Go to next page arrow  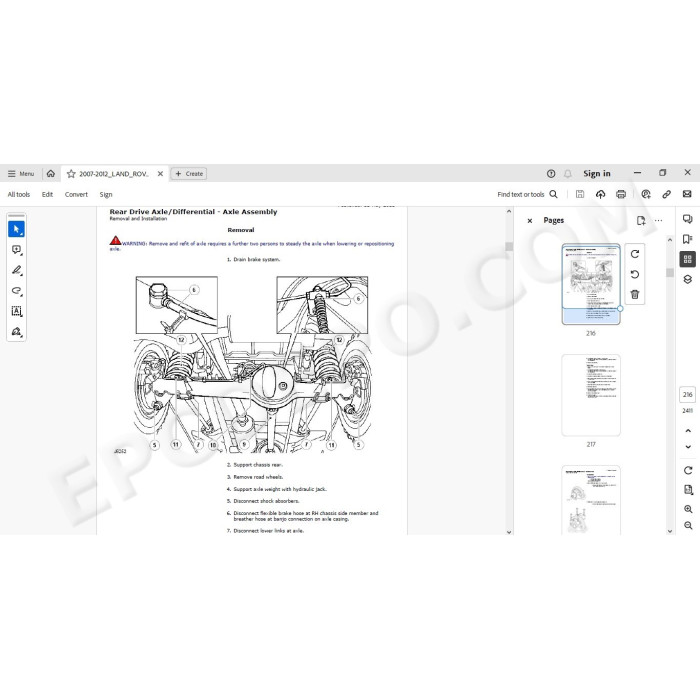[x=688, y=446]
